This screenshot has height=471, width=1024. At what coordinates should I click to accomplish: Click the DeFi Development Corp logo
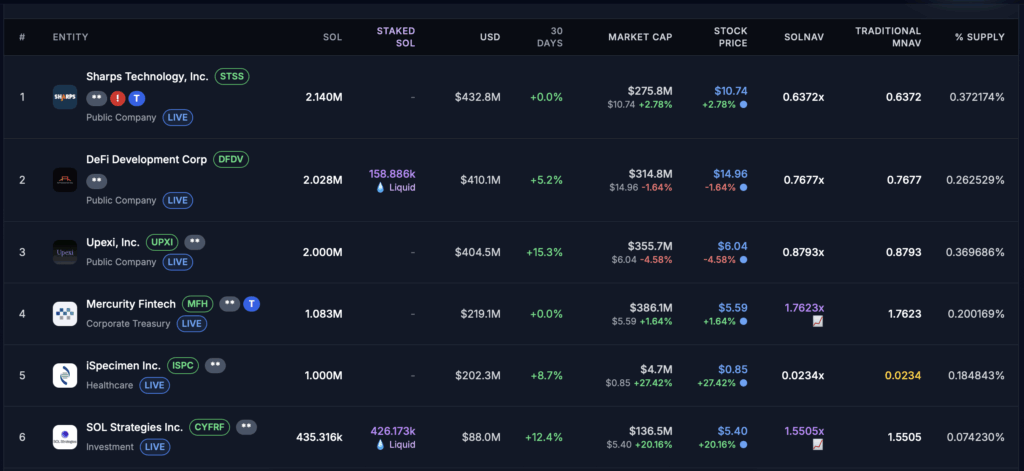click(65, 180)
